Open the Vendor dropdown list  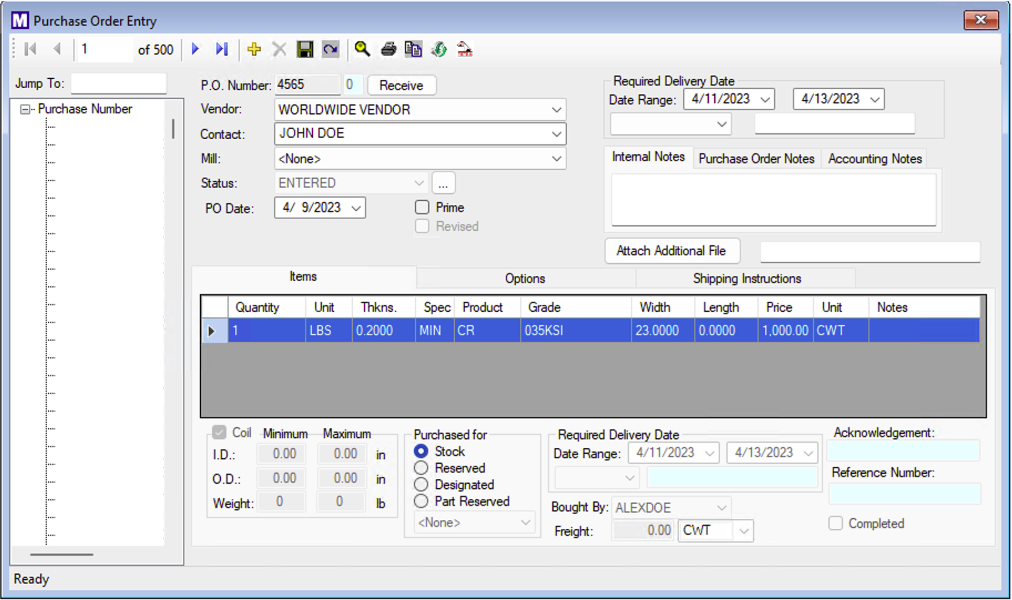tap(556, 110)
